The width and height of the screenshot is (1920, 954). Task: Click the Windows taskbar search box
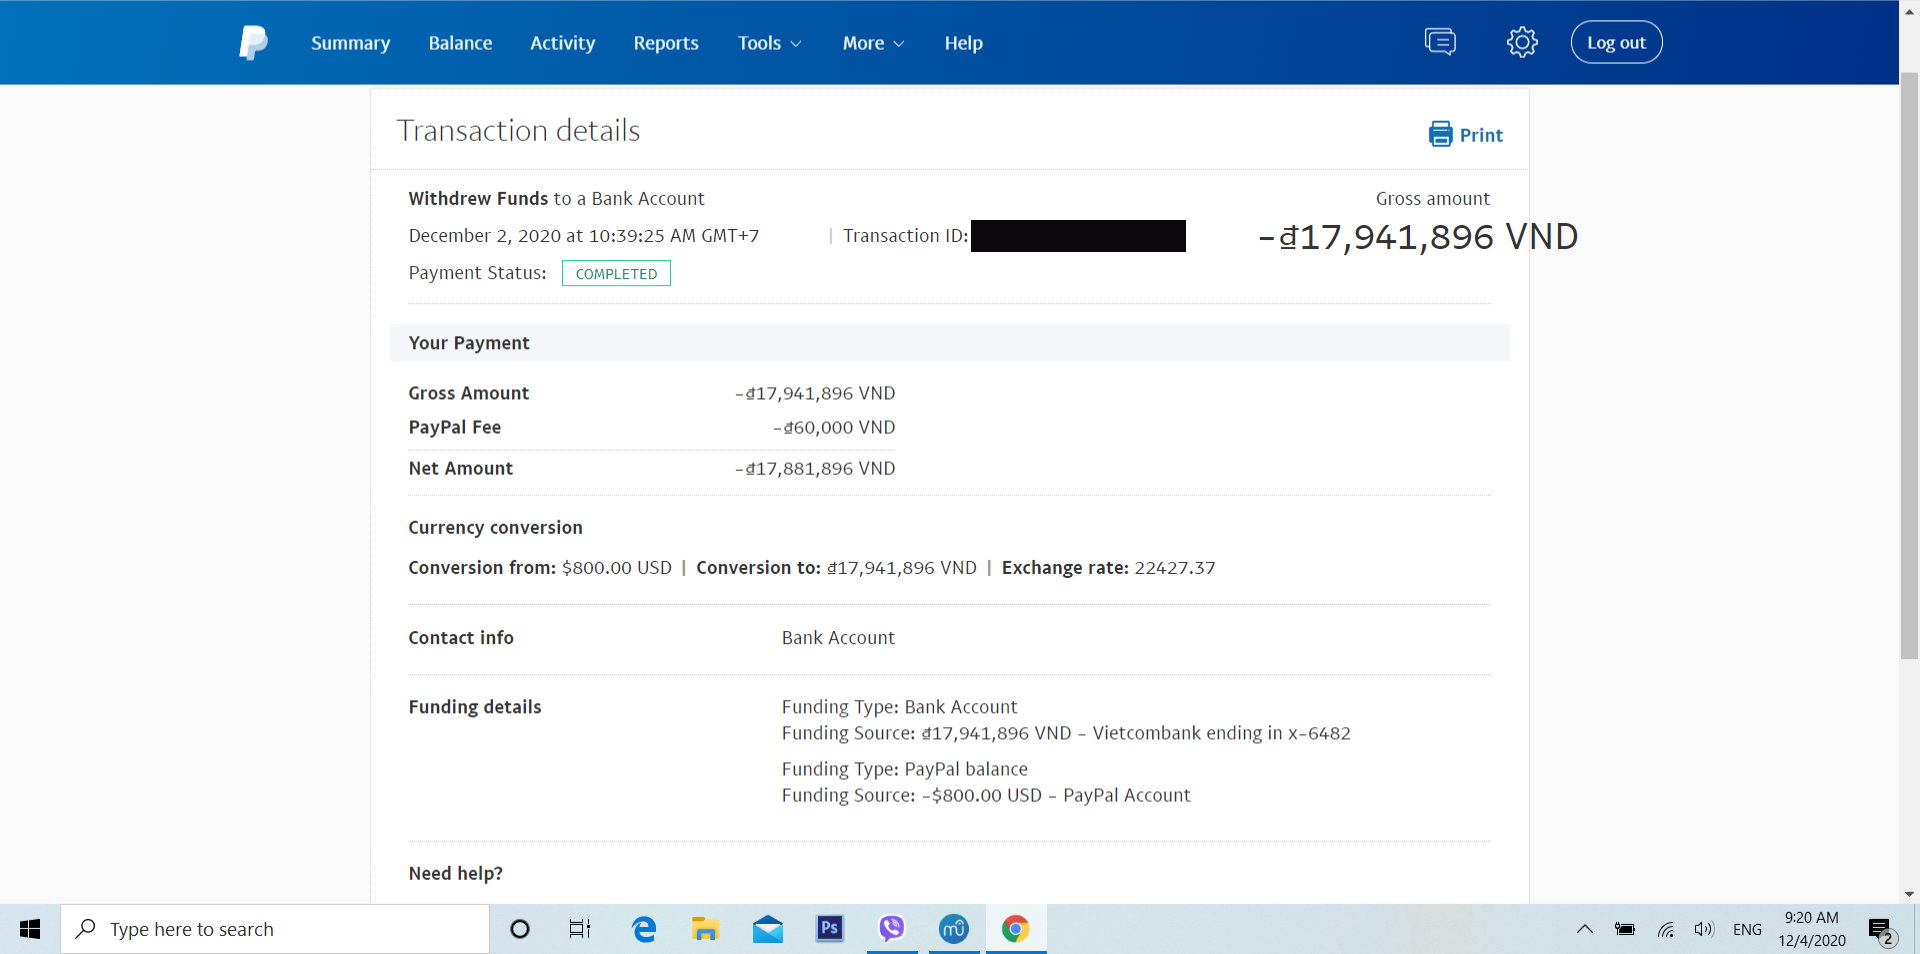(x=275, y=929)
